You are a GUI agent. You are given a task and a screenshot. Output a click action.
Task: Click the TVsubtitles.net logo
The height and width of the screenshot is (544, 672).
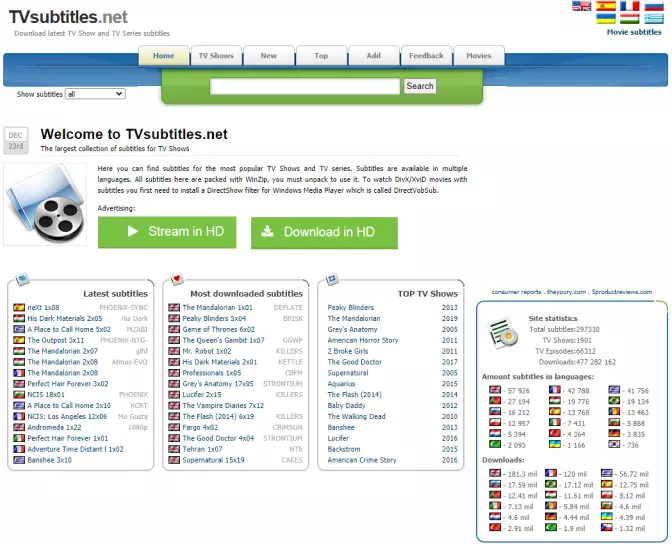[69, 17]
